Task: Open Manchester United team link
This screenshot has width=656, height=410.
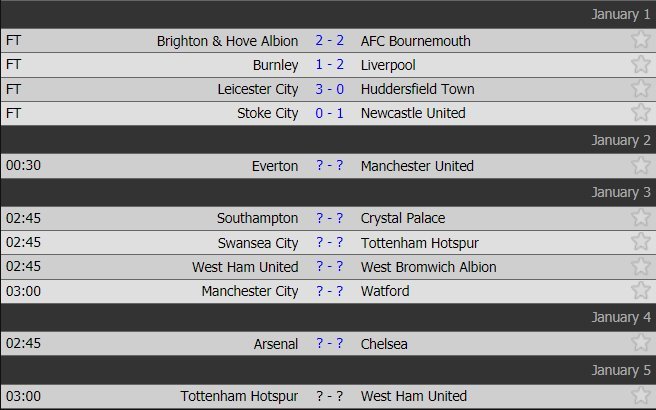Action: click(417, 166)
